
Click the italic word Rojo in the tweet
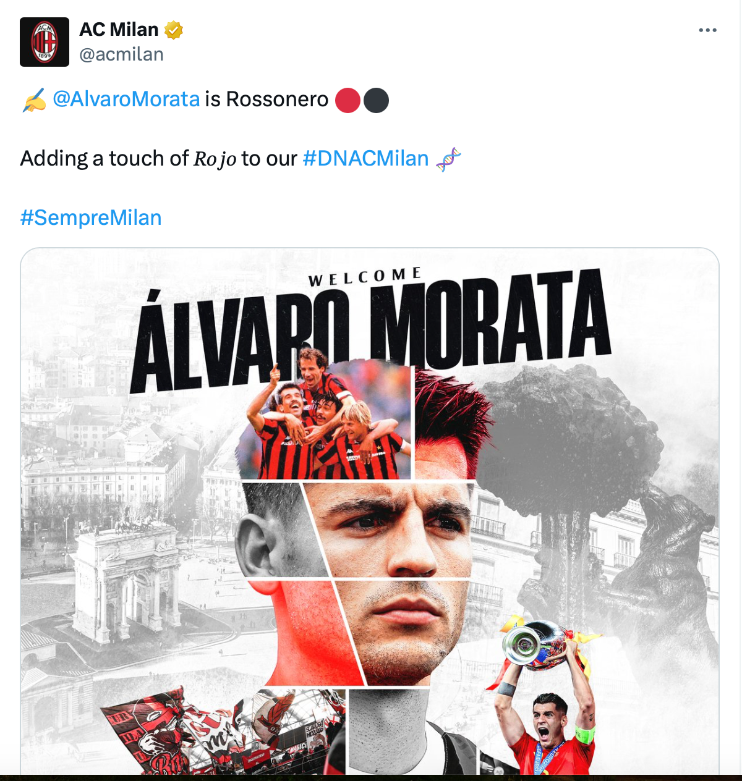point(215,159)
